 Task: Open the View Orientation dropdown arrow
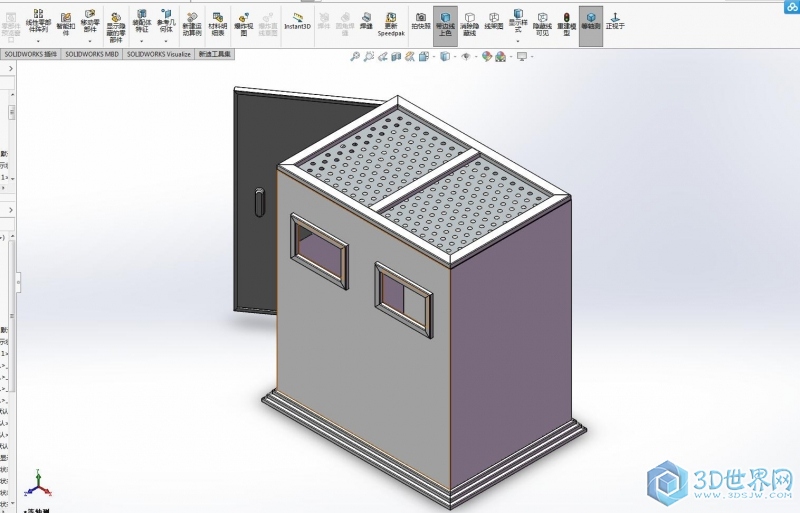(433, 57)
